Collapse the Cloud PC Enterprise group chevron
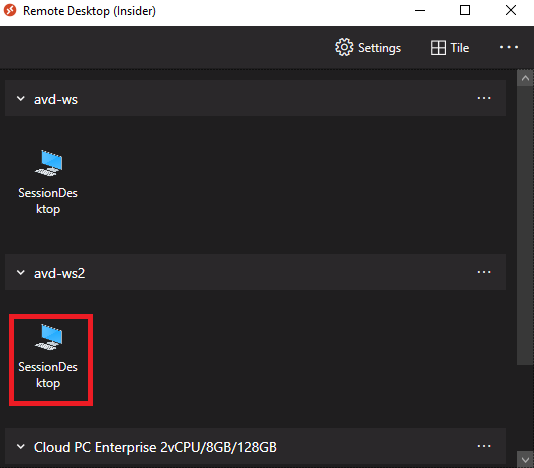 pos(21,447)
